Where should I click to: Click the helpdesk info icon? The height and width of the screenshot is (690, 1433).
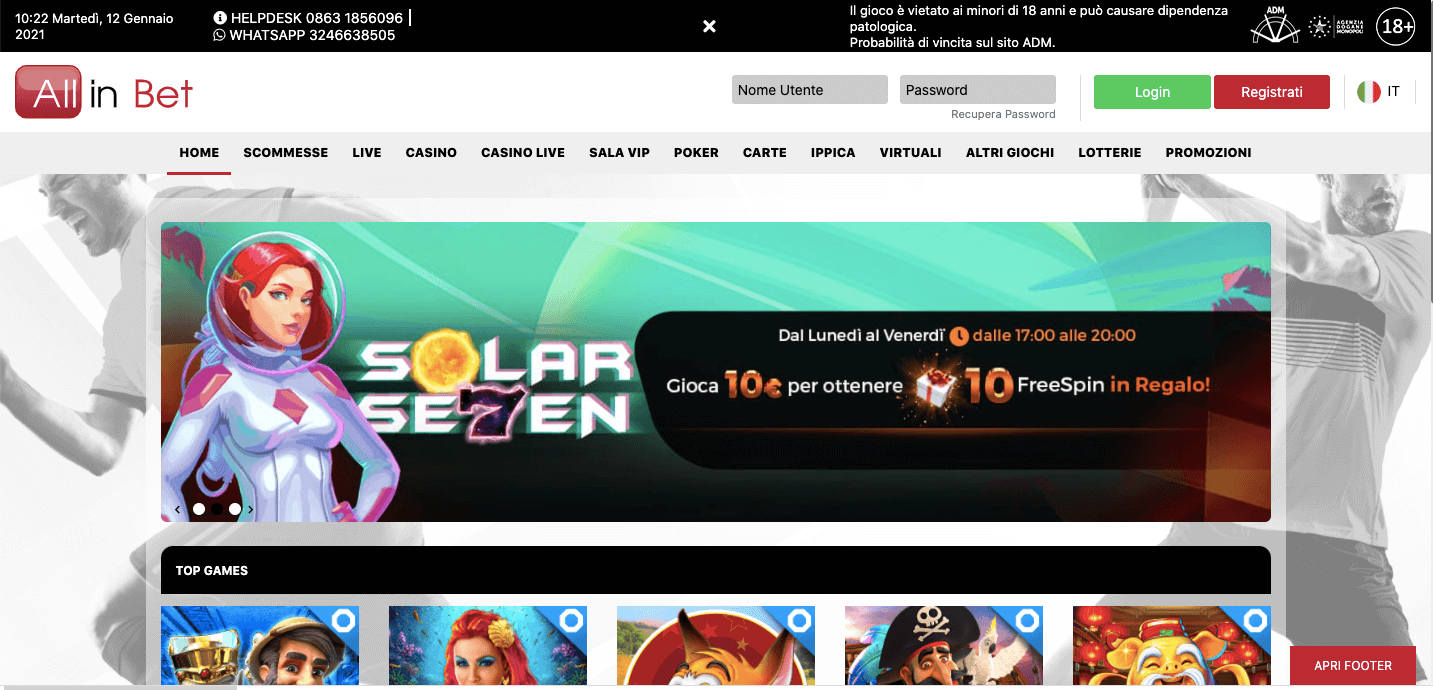click(220, 18)
